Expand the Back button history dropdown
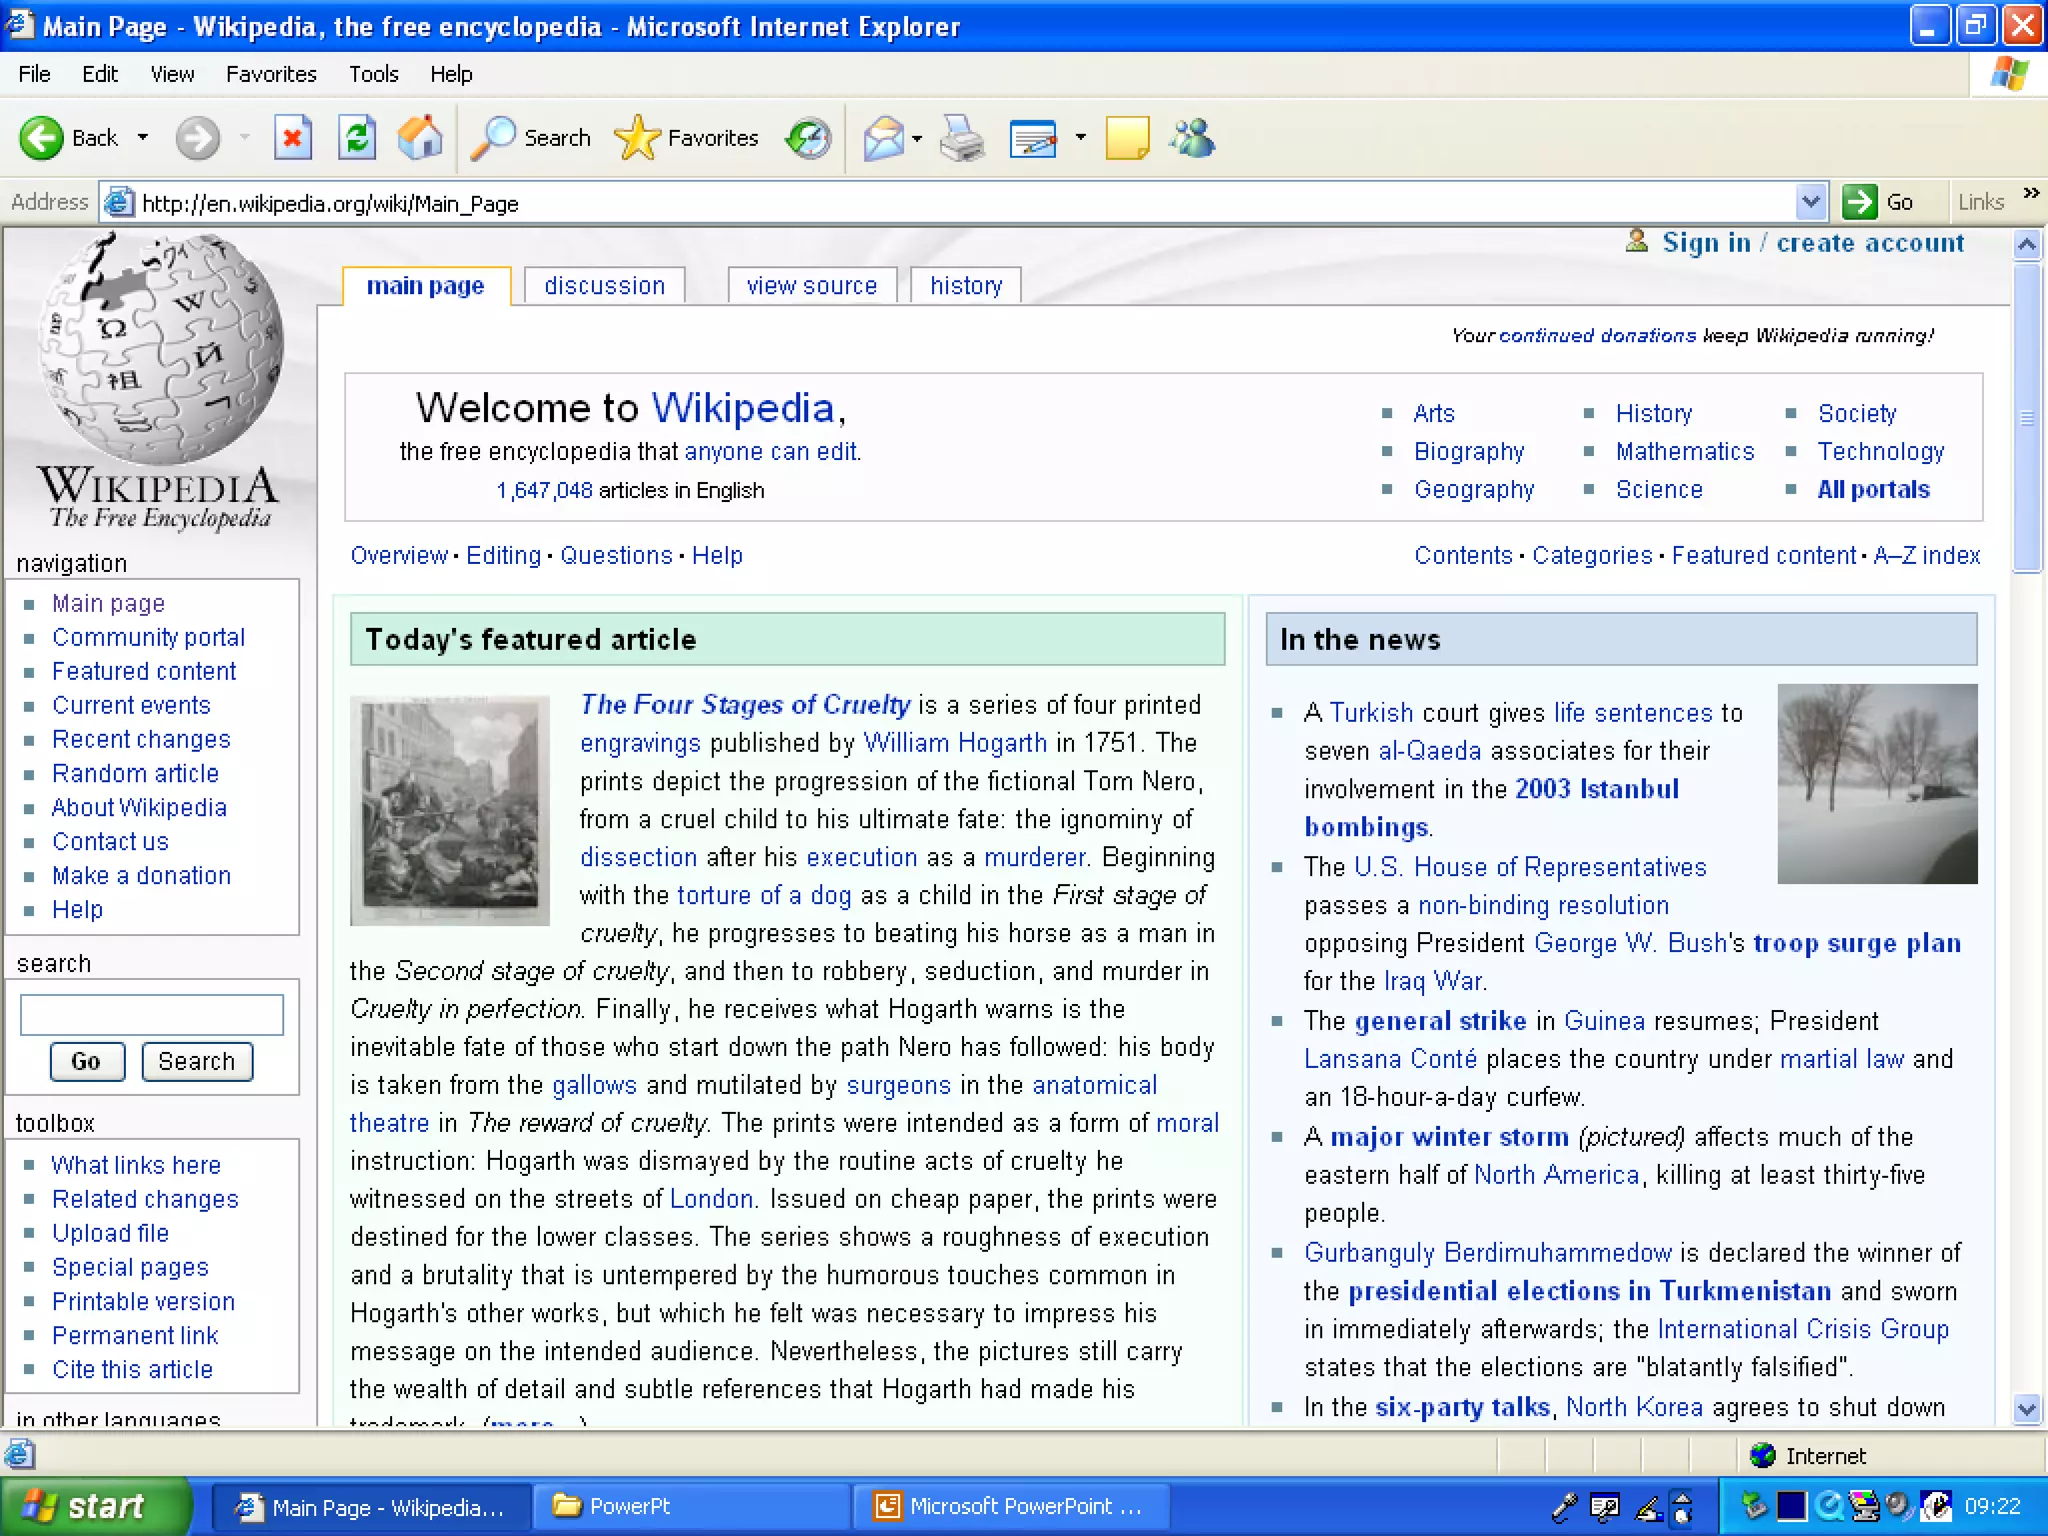Image resolution: width=2048 pixels, height=1536 pixels. click(143, 138)
